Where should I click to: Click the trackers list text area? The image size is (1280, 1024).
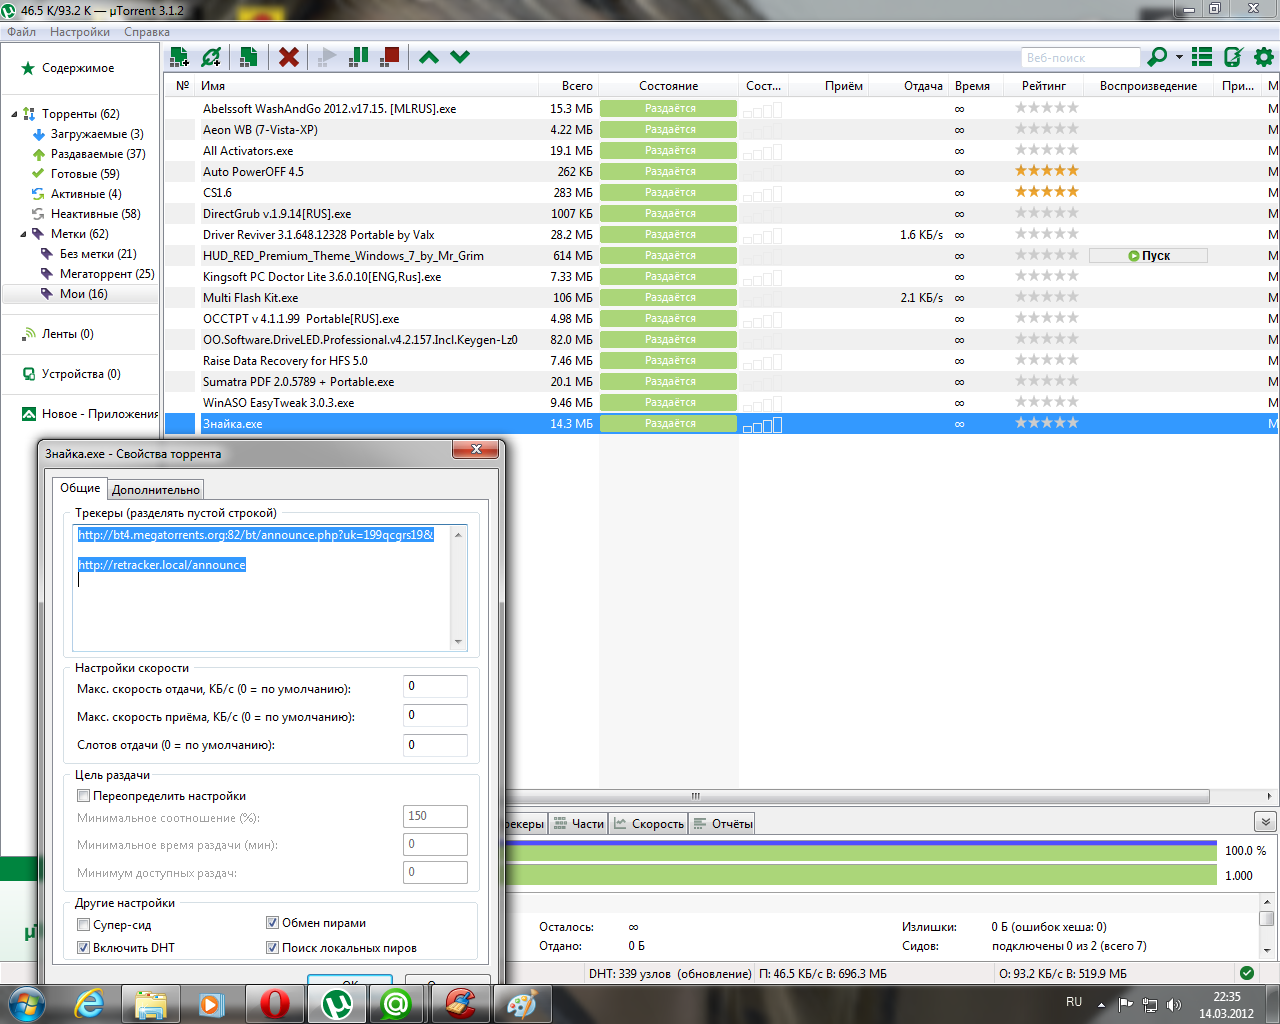[x=270, y=589]
